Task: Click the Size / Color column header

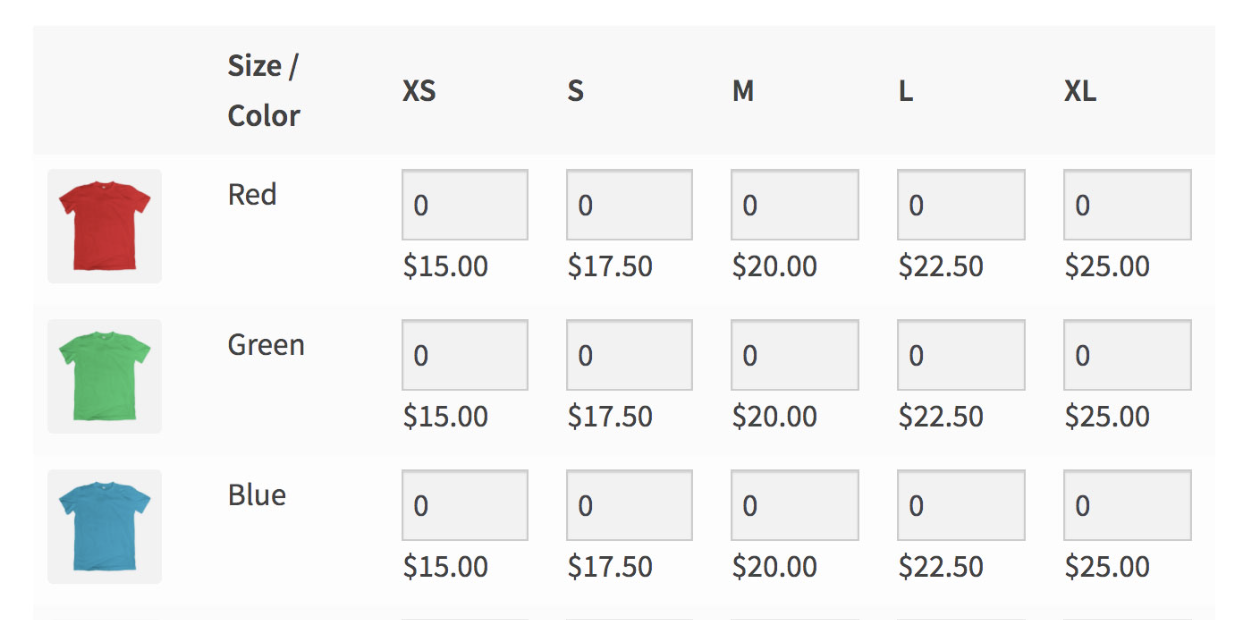Action: pos(264,91)
